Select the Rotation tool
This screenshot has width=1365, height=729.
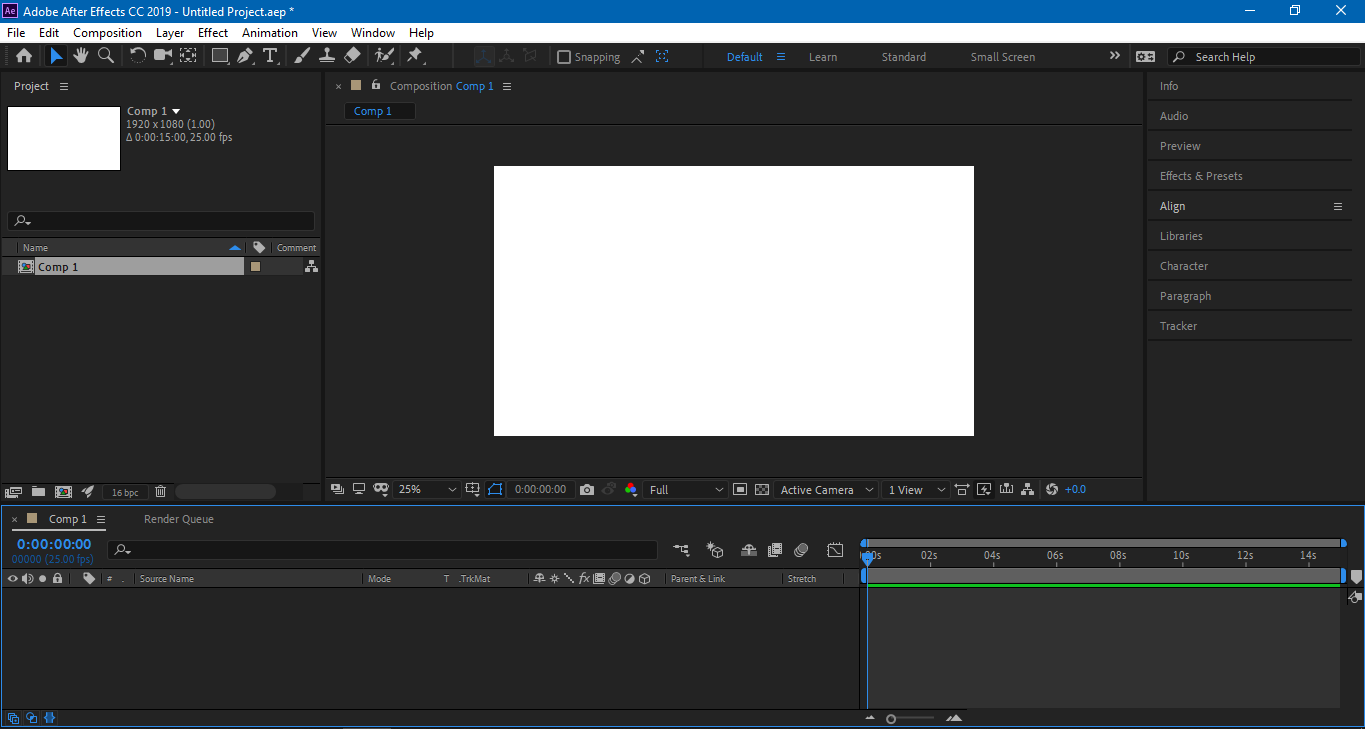[138, 56]
